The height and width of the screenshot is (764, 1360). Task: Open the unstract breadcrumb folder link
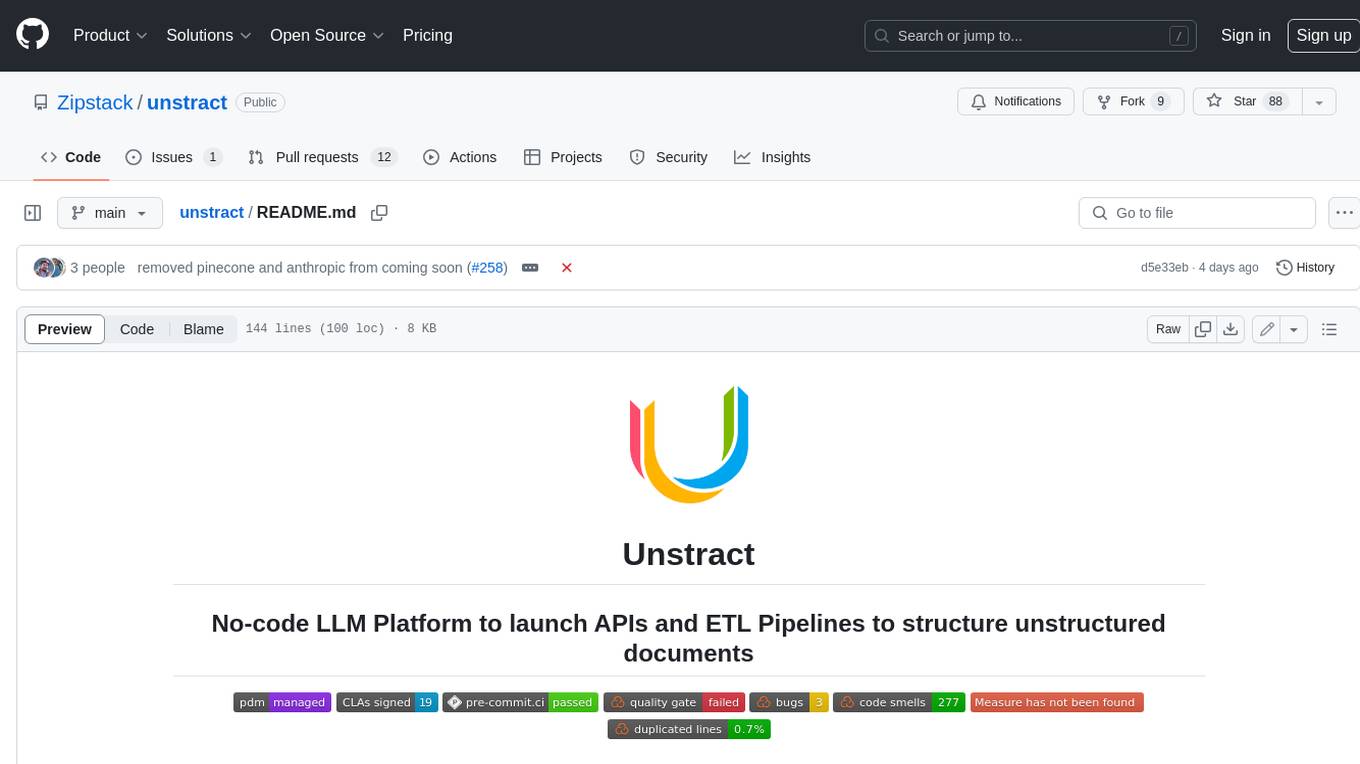212,213
